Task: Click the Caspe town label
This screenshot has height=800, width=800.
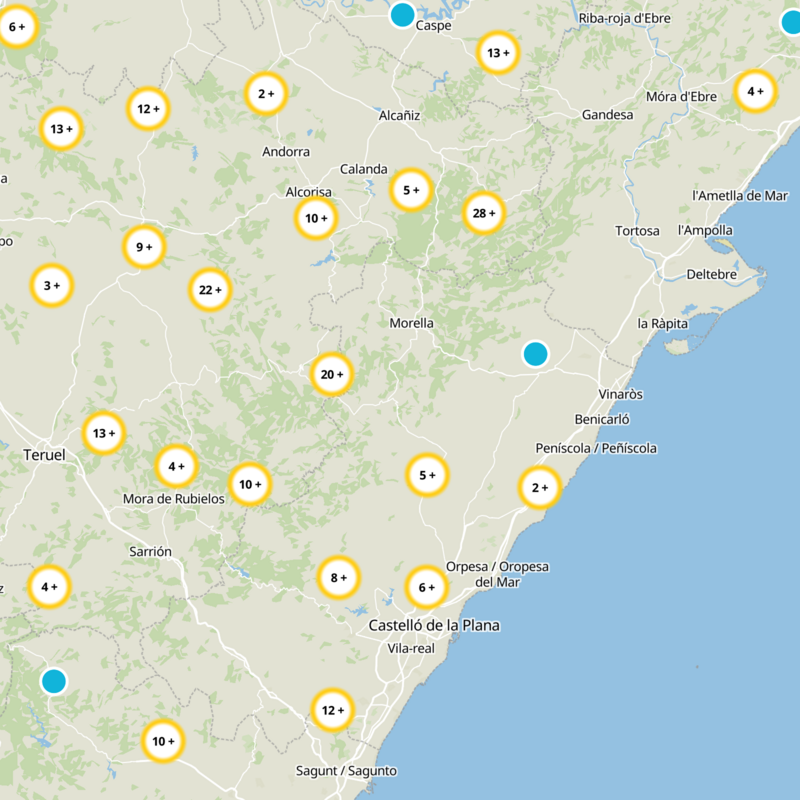Action: click(x=434, y=26)
